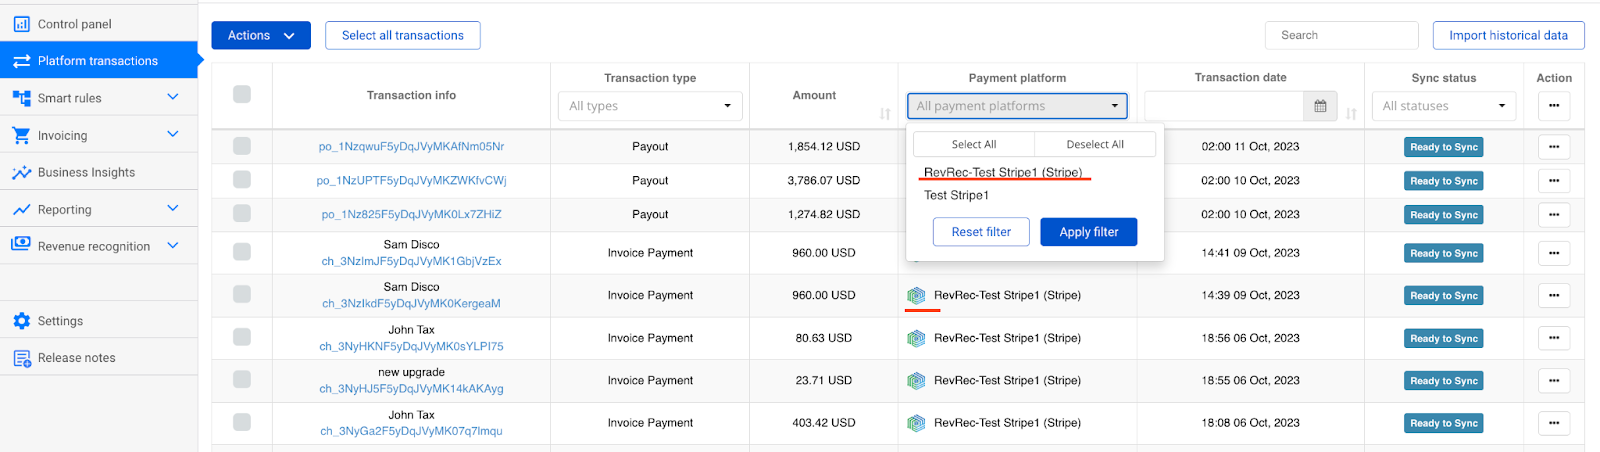Click the Control panel sidebar icon

pyautogui.click(x=21, y=24)
